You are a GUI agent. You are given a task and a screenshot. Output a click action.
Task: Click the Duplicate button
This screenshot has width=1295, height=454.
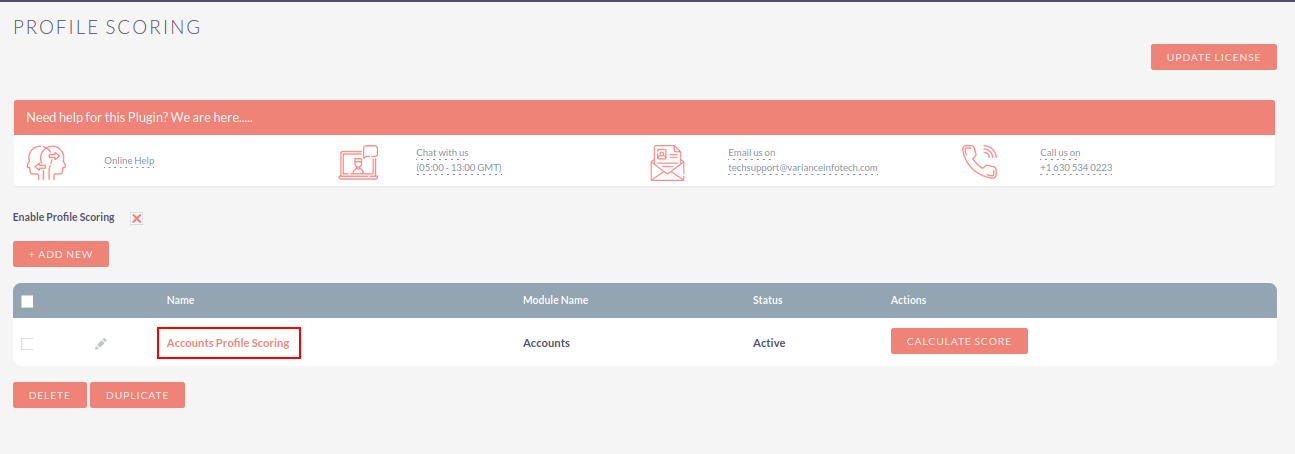tap(138, 395)
